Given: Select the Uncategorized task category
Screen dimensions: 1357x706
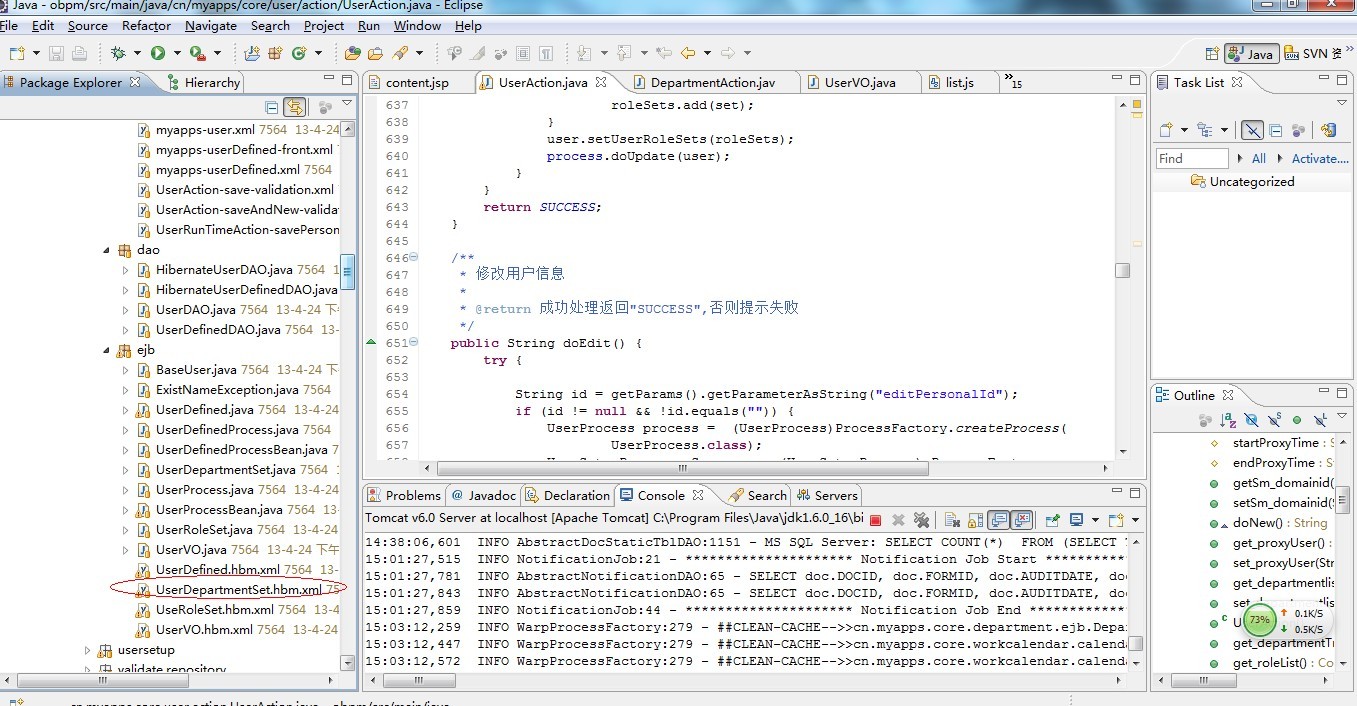Looking at the screenshot, I should point(1252,182).
